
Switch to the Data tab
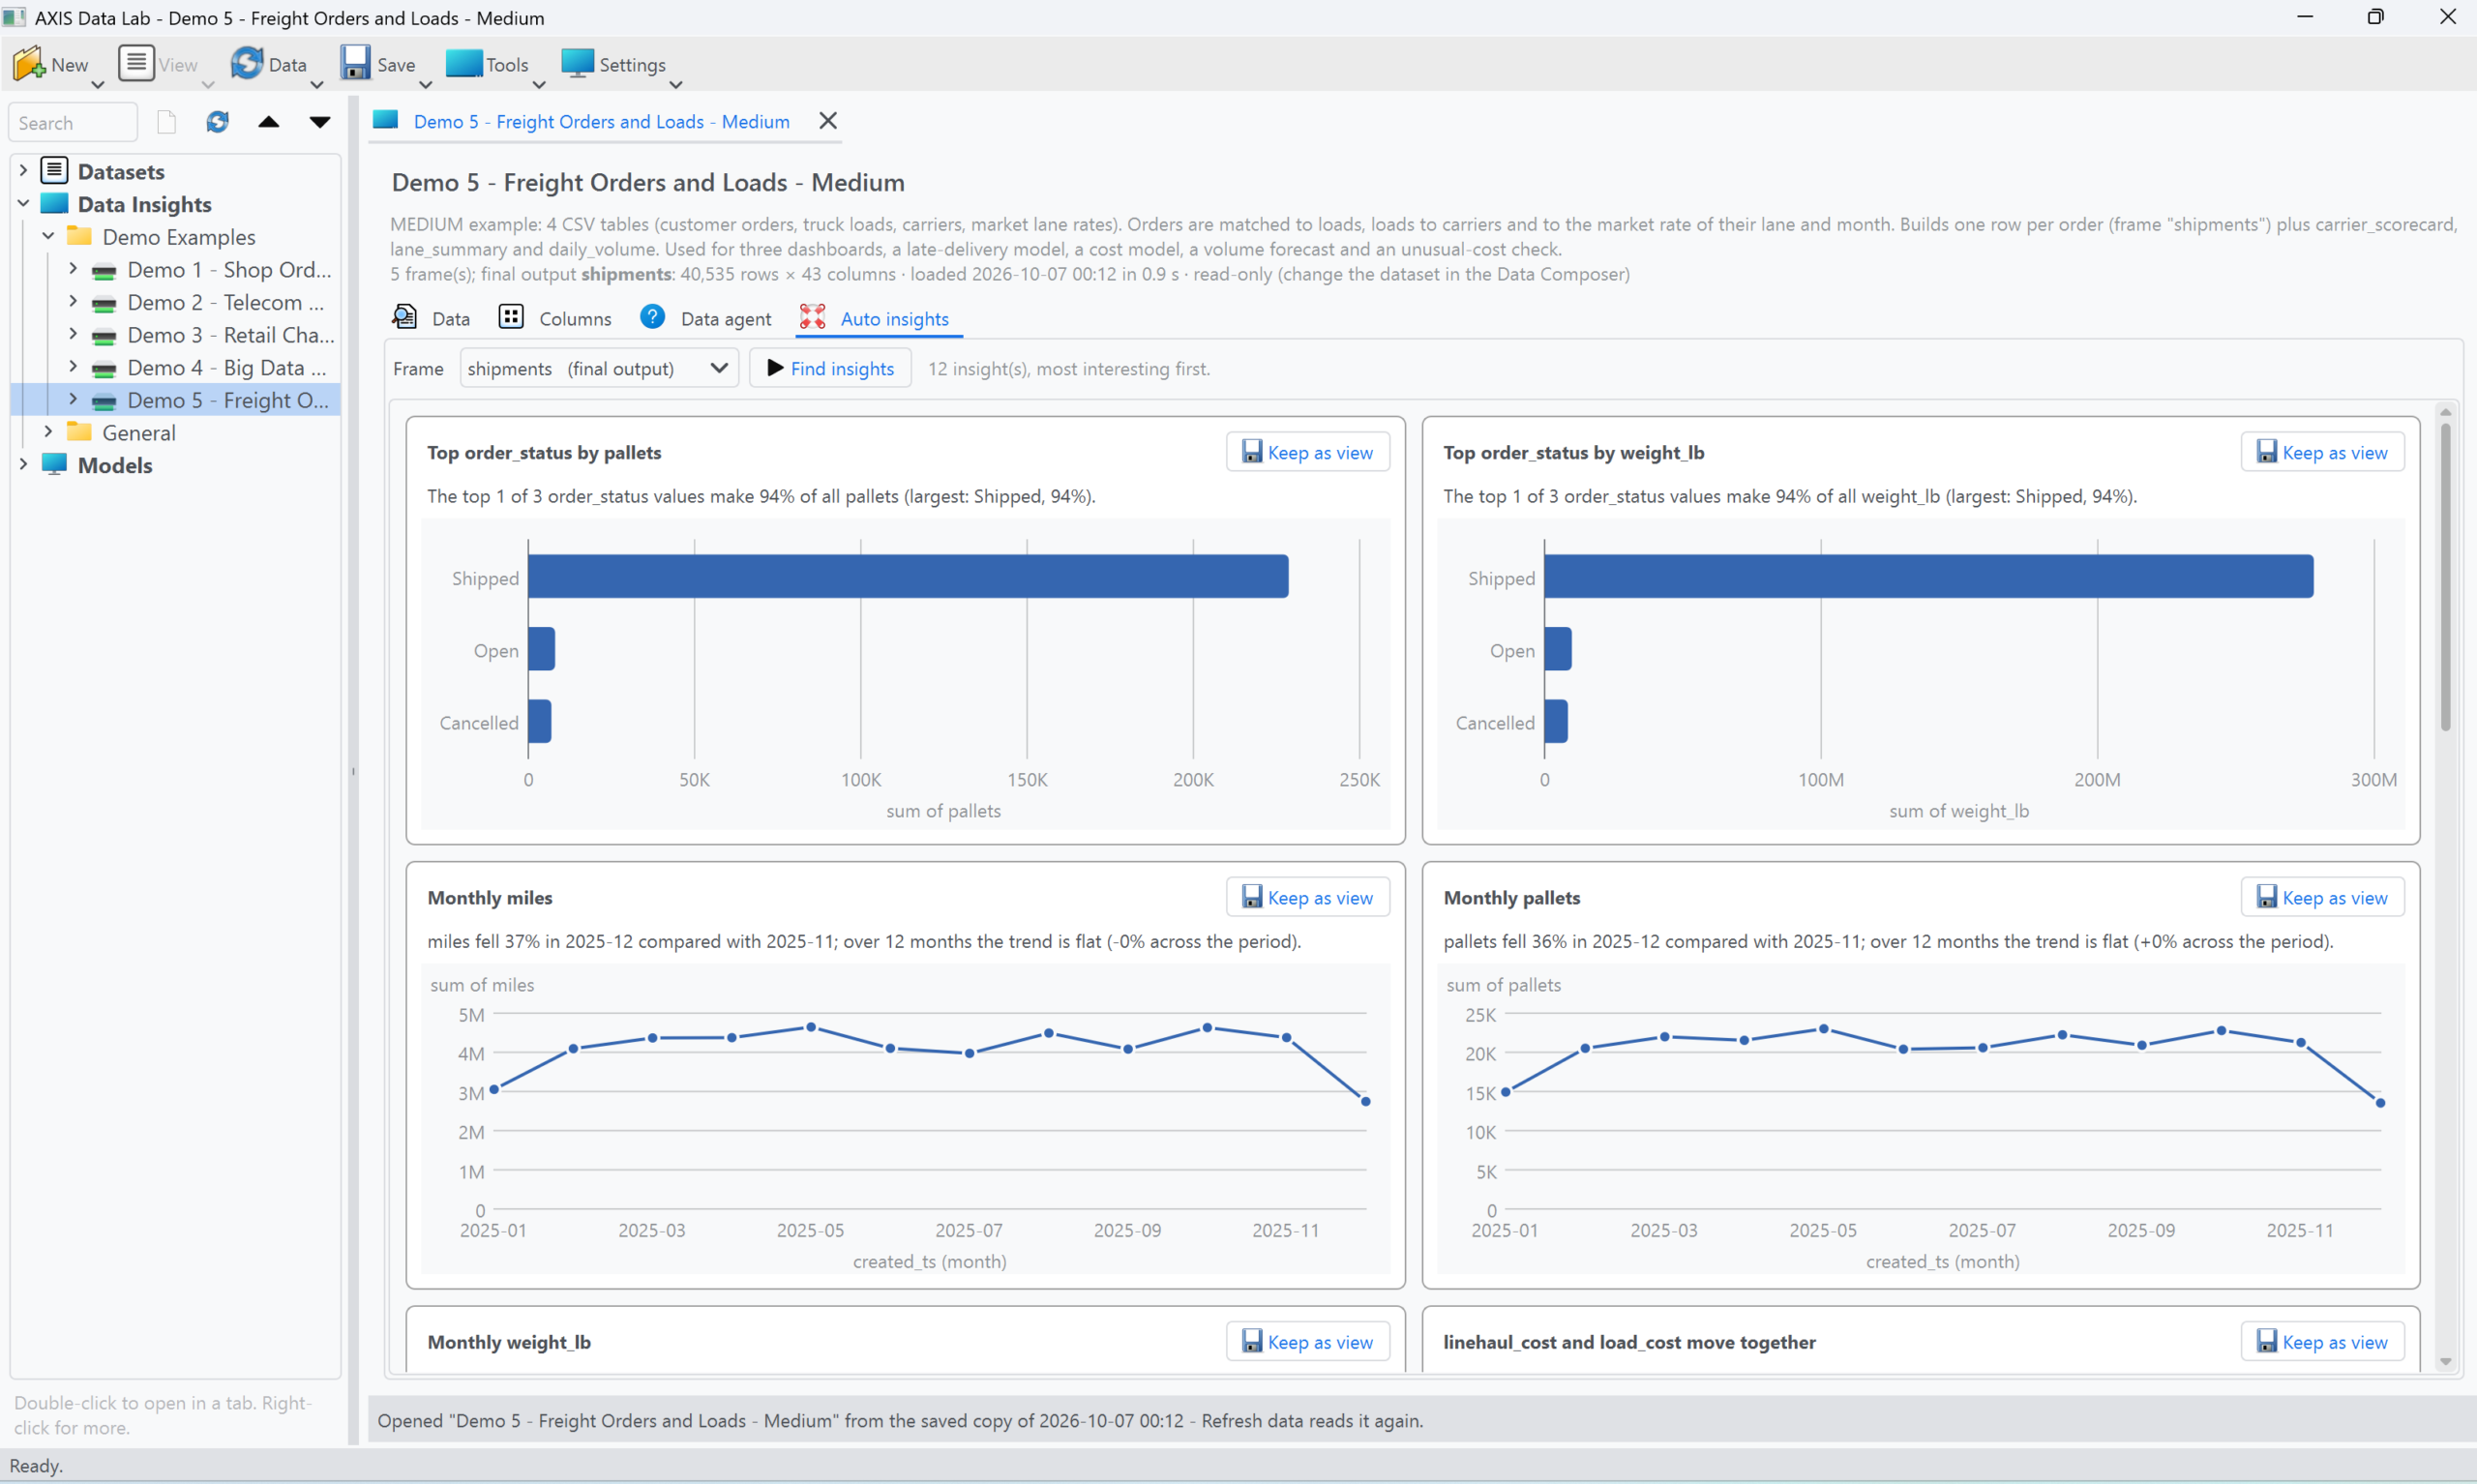tap(431, 318)
